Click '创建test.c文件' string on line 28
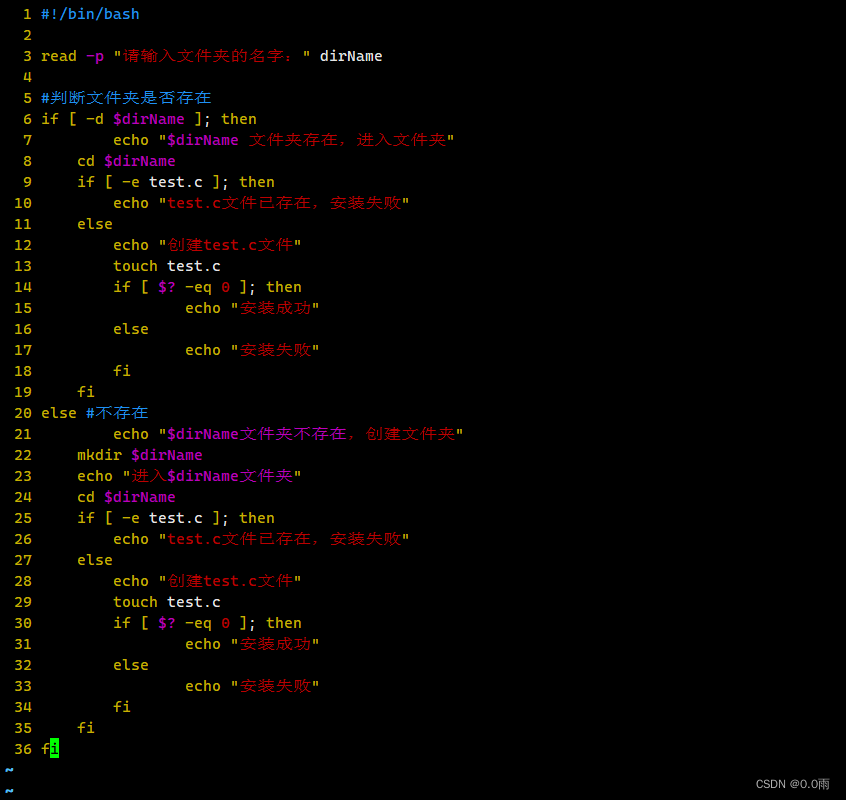Image resolution: width=846 pixels, height=800 pixels. coord(230,582)
